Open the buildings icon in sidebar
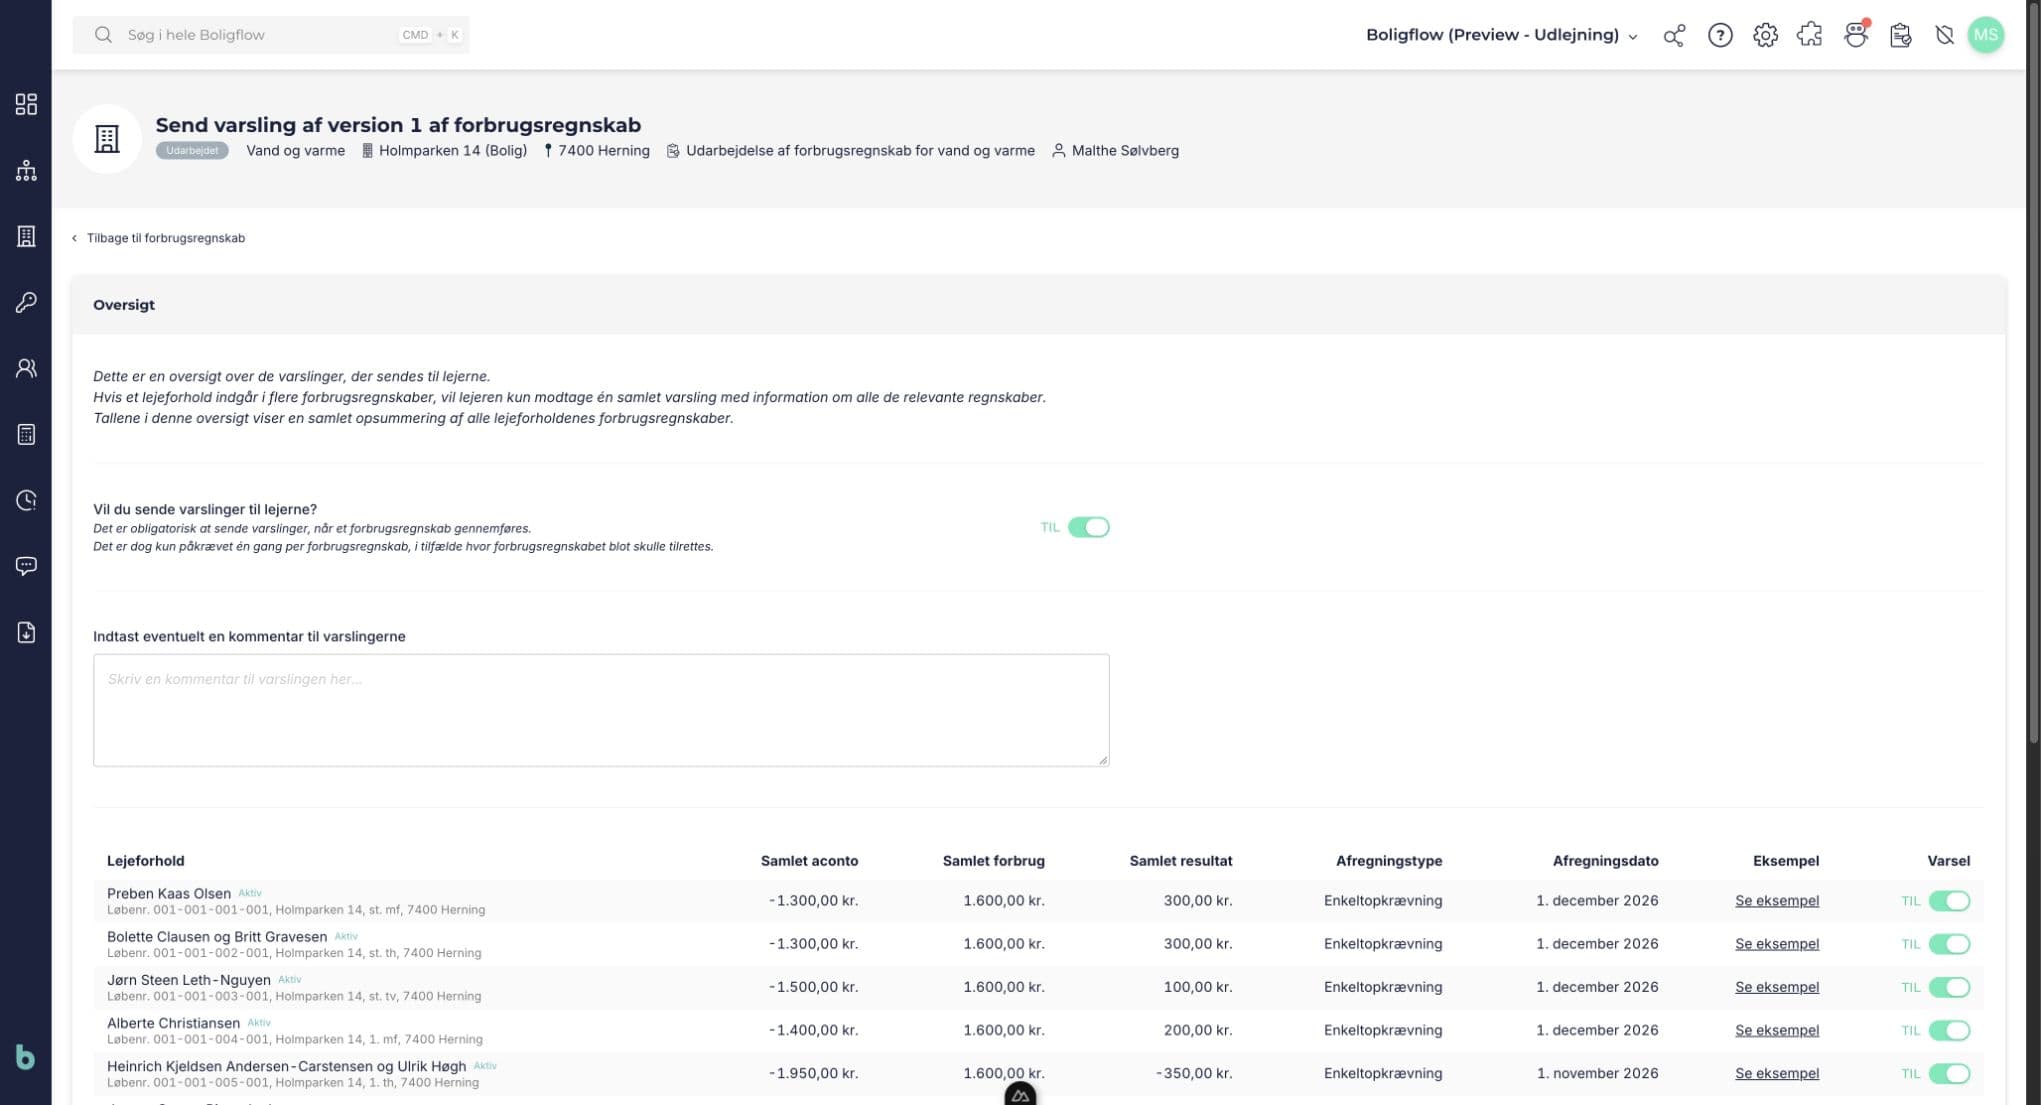The height and width of the screenshot is (1105, 2041). 26,236
